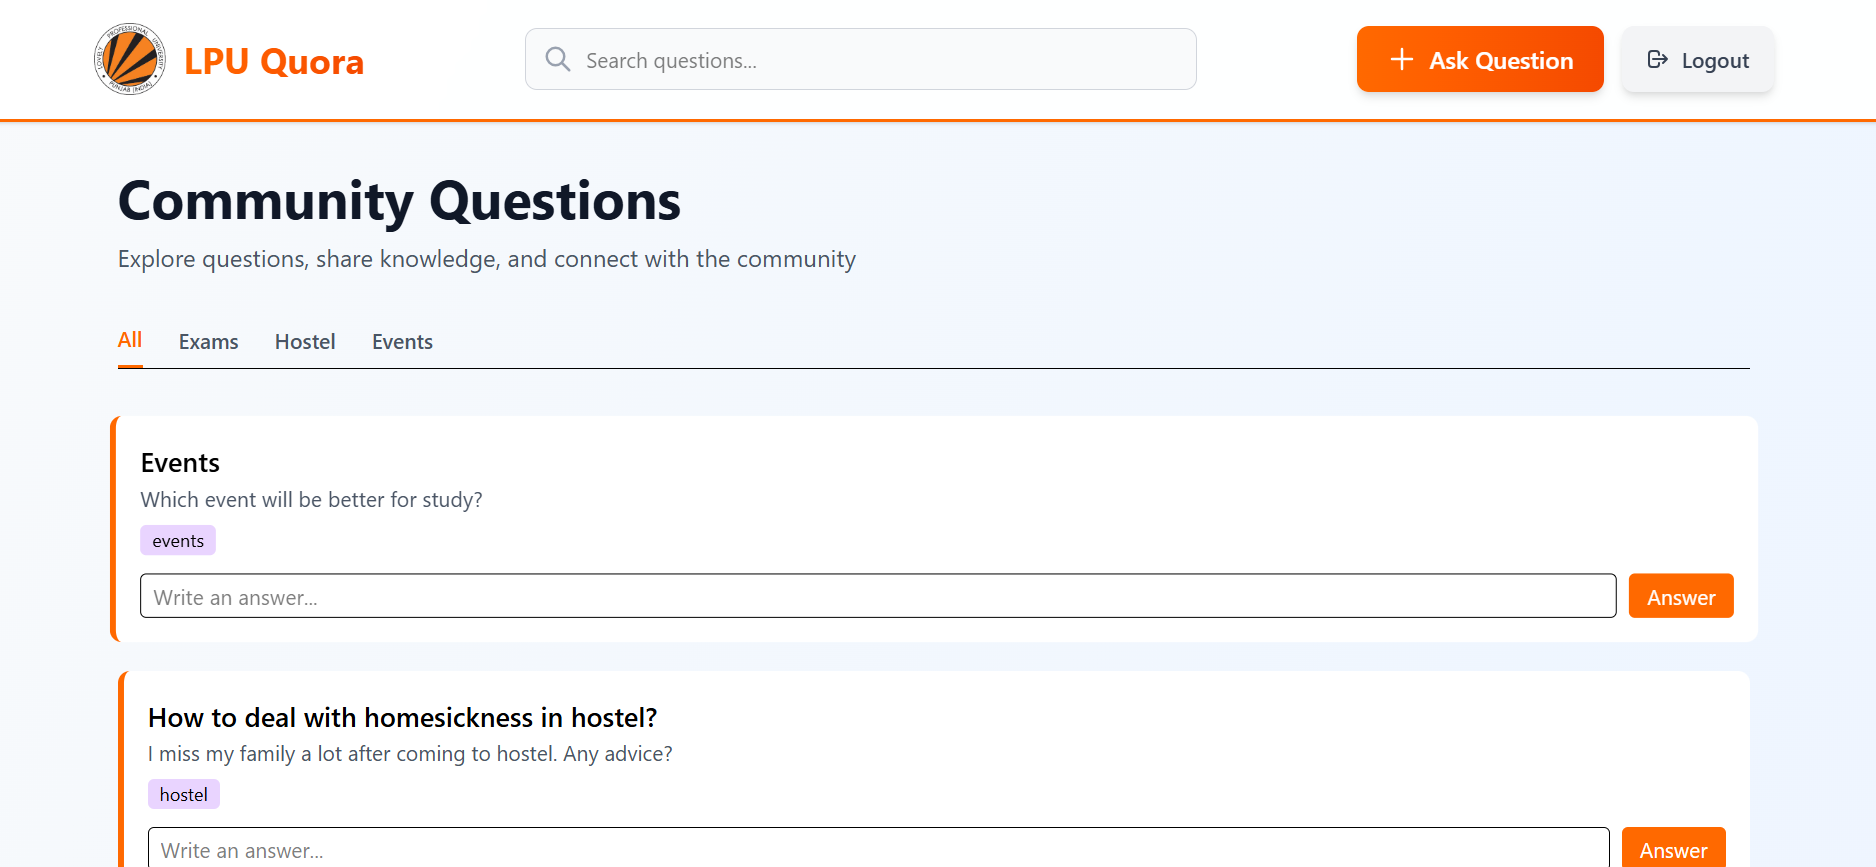The width and height of the screenshot is (1876, 867).
Task: Click the hostel tag label
Action: (184, 793)
